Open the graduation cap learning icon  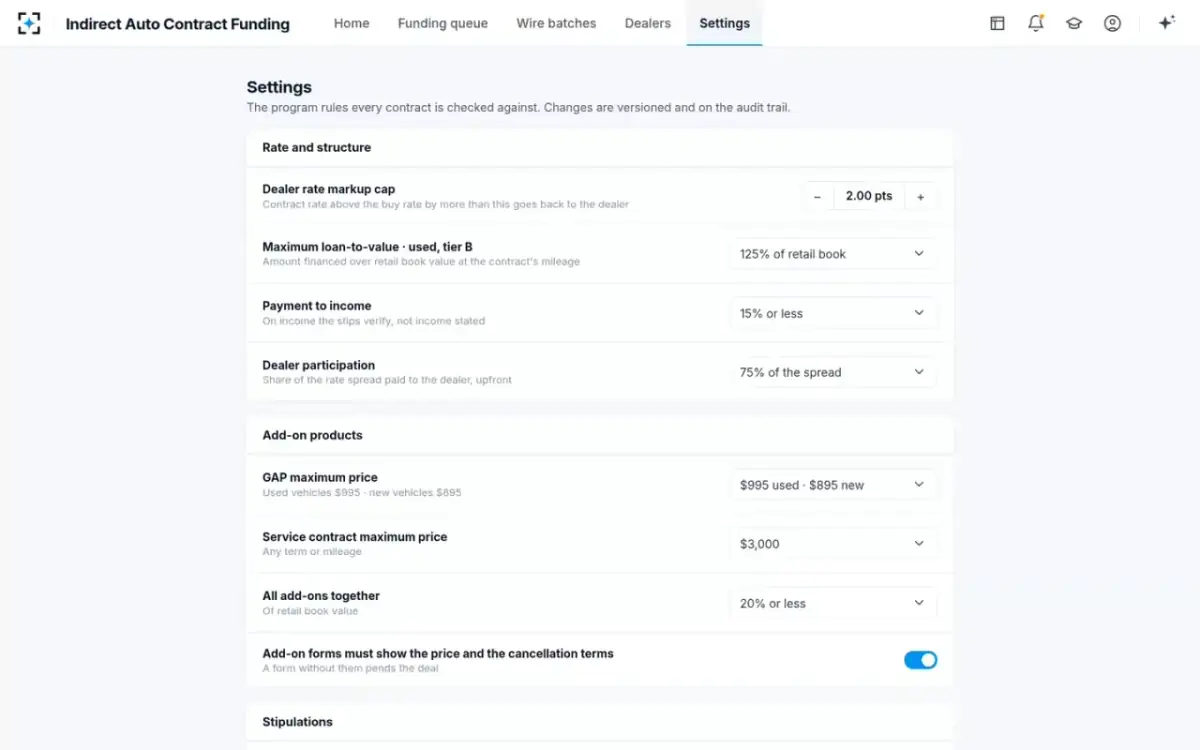1074,23
